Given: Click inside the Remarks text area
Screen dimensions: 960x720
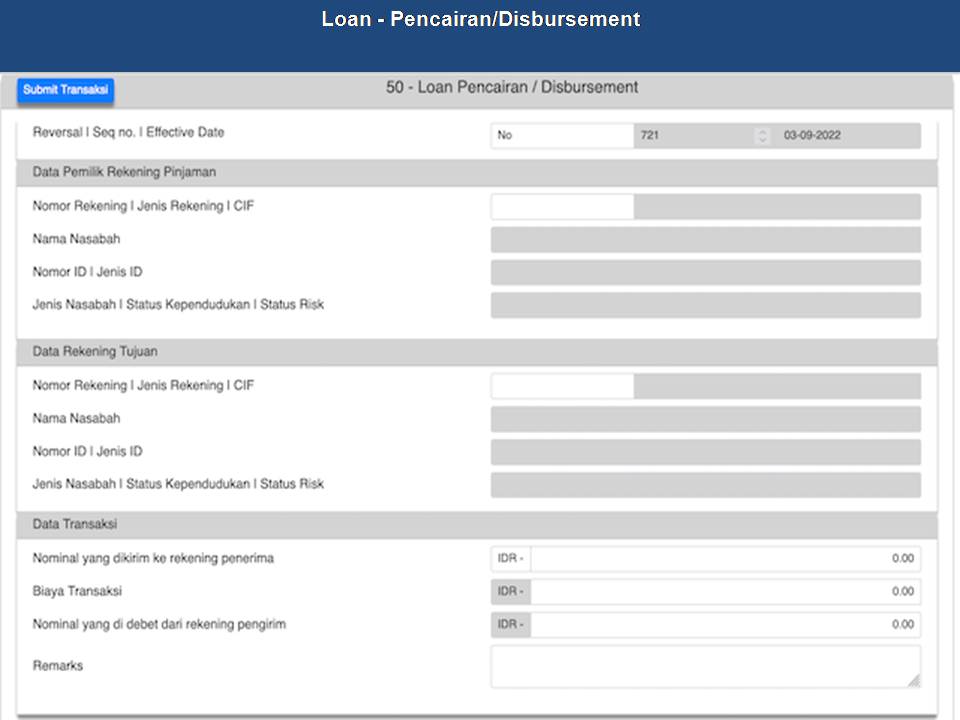Looking at the screenshot, I should coord(705,666).
